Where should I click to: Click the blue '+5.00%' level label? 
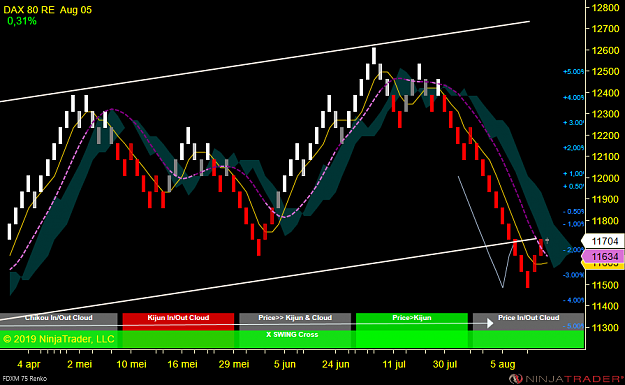(574, 72)
